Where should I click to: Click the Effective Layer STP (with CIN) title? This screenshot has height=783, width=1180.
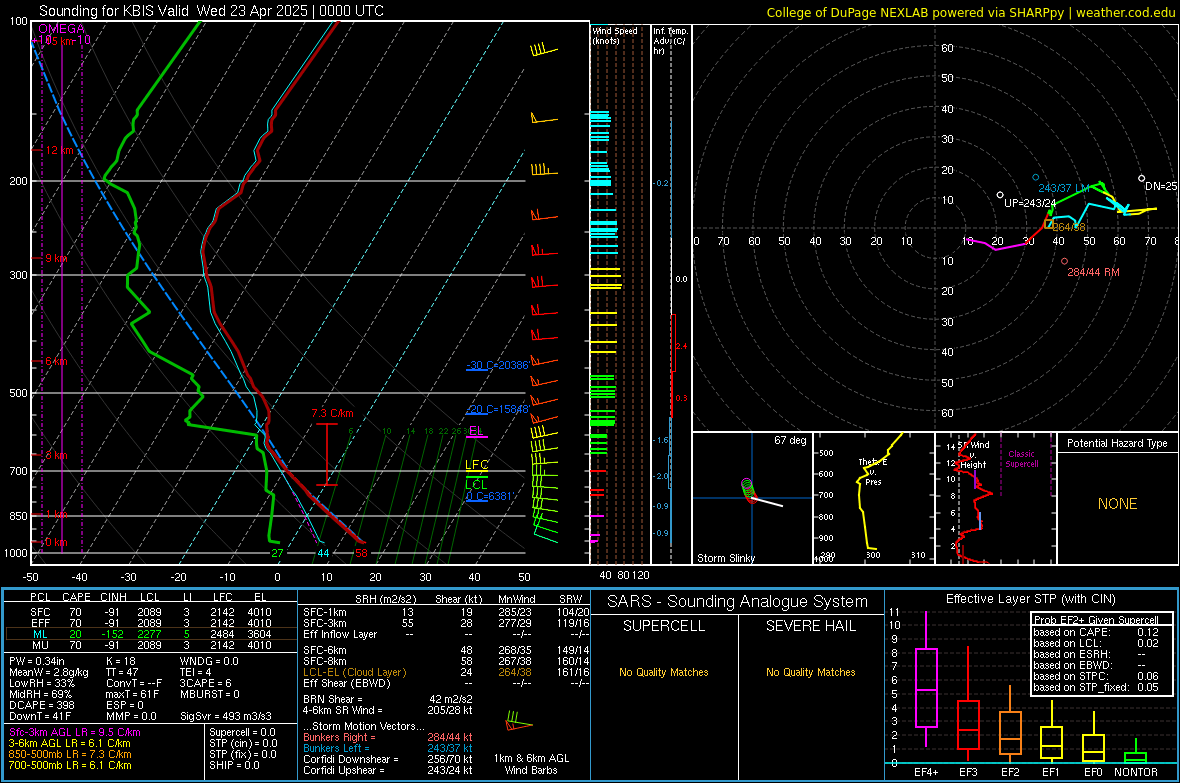(1031, 599)
